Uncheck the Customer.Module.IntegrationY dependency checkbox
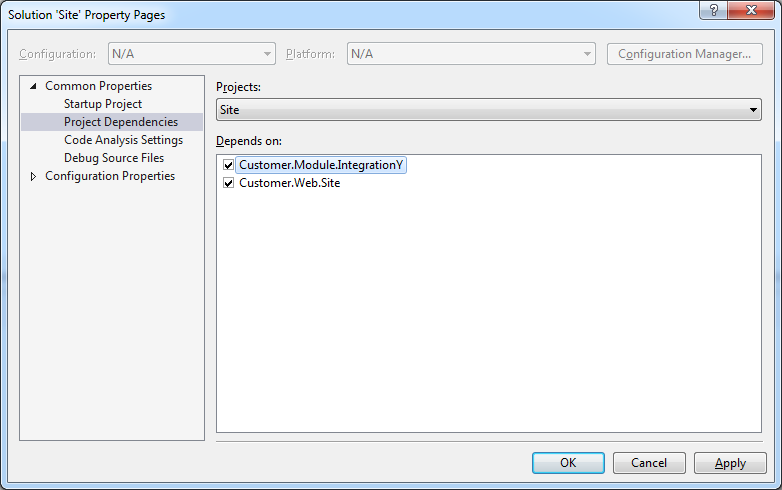This screenshot has width=782, height=490. coord(229,165)
